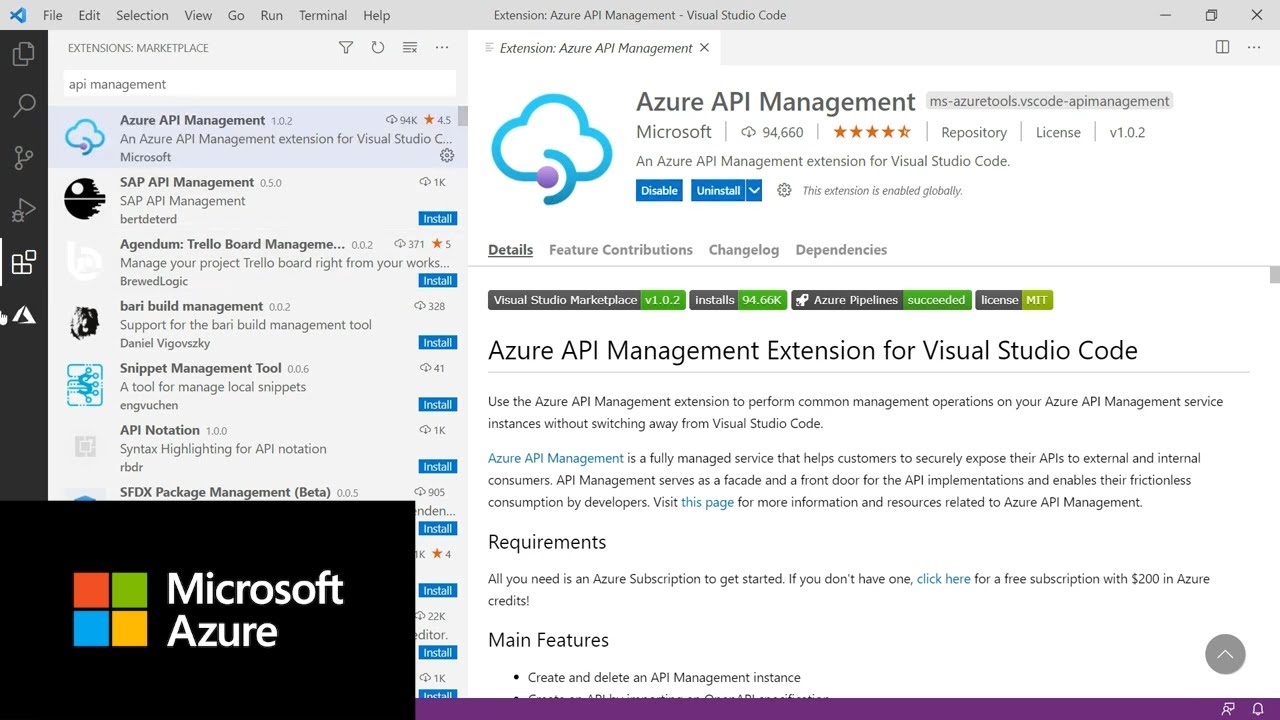1280x720 pixels.
Task: Open the Run menu
Action: [271, 15]
